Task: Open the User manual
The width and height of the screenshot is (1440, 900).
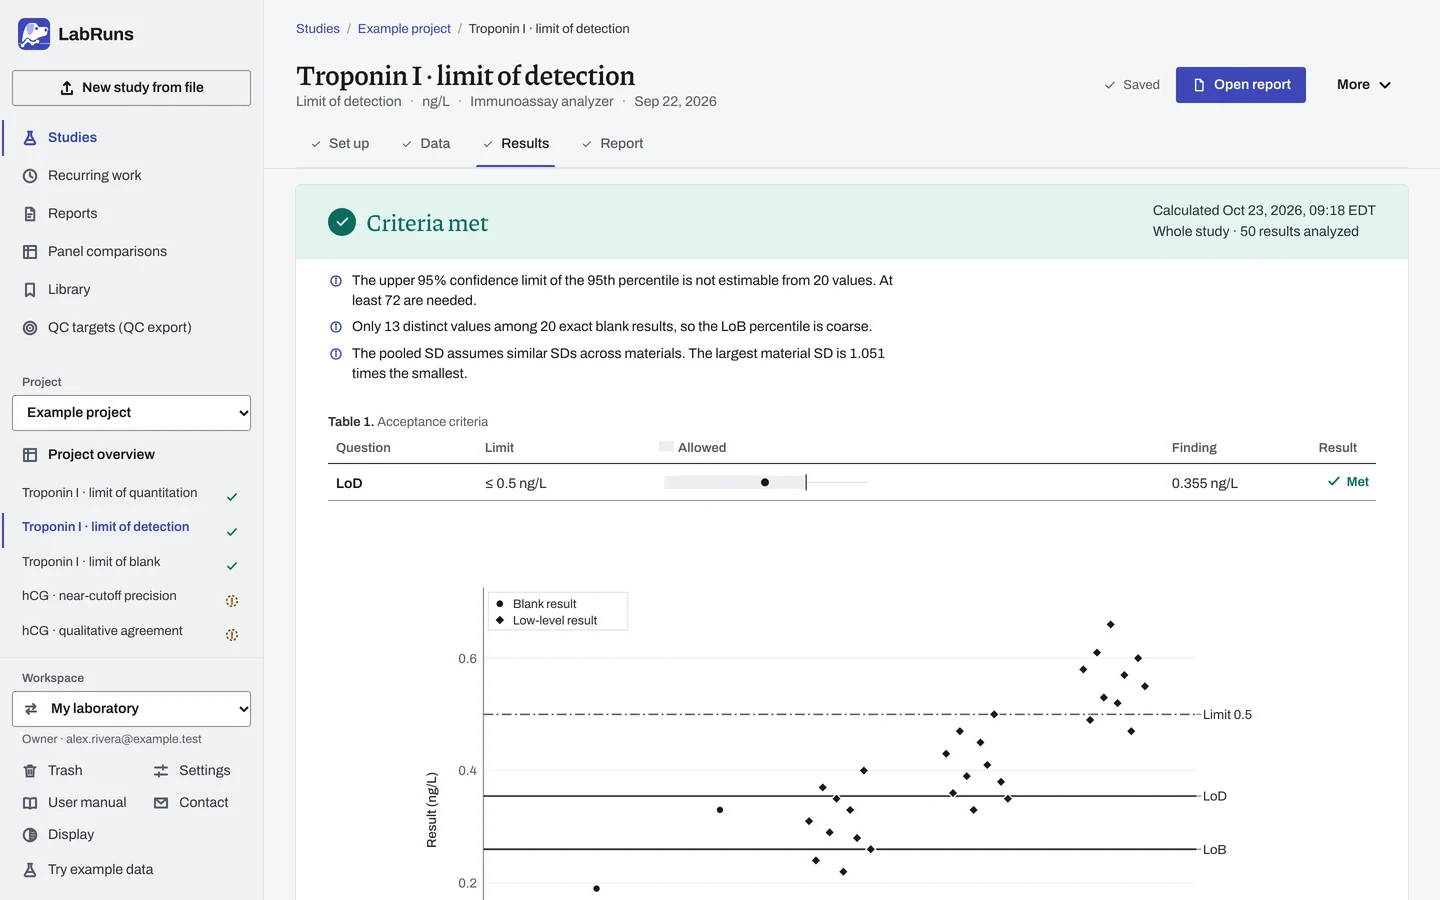Action: pos(87,803)
